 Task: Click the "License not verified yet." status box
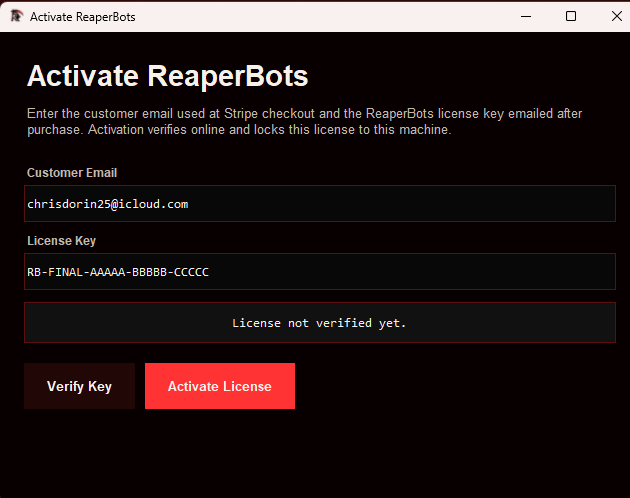point(320,322)
